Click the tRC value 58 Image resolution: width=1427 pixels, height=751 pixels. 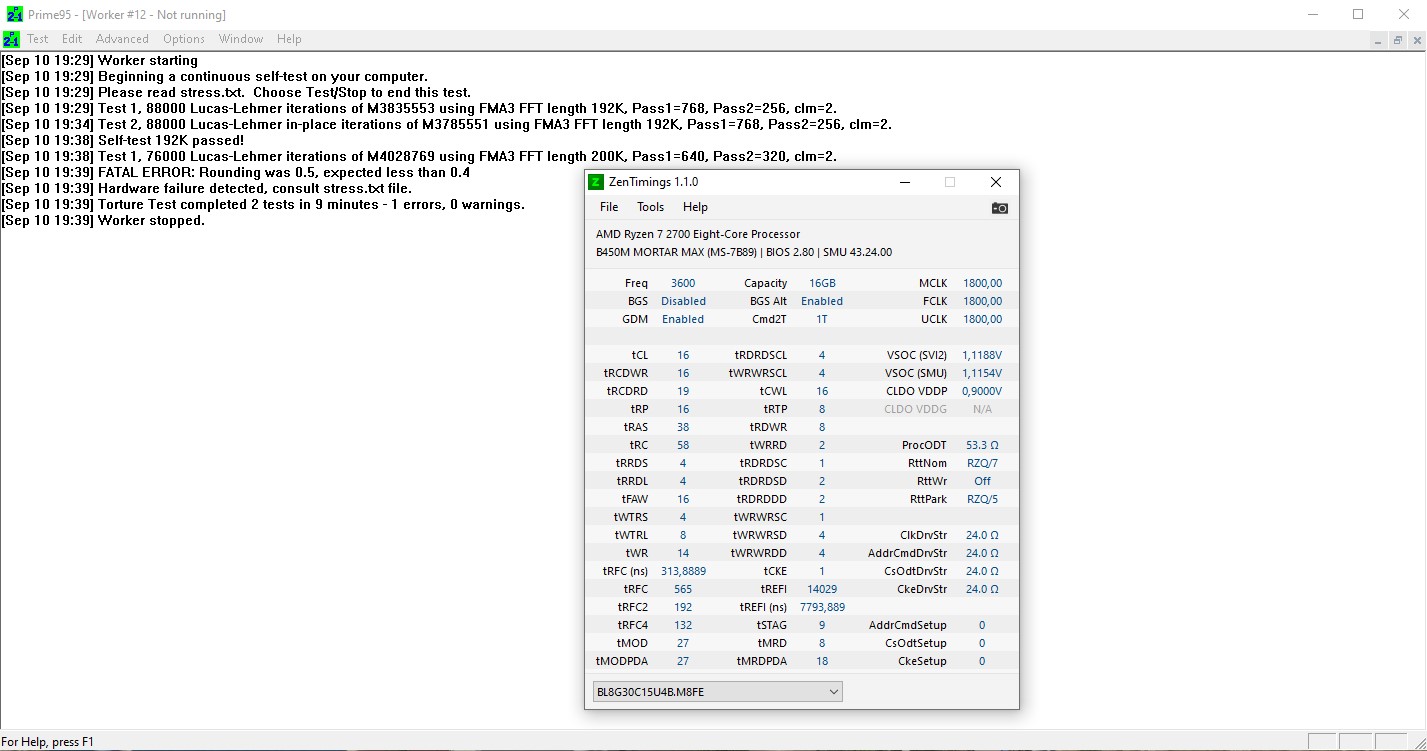(683, 445)
